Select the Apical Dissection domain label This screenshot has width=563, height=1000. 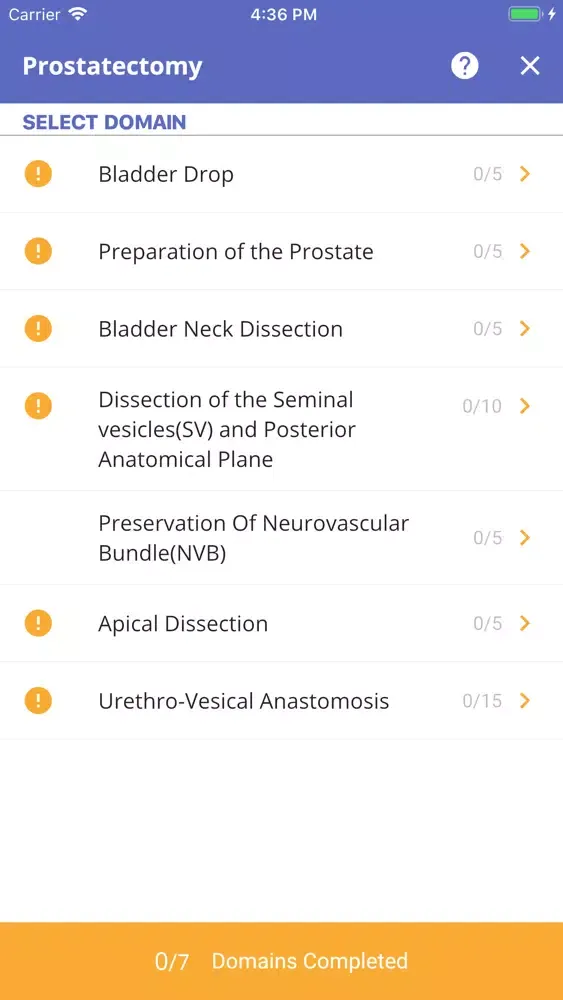(183, 624)
